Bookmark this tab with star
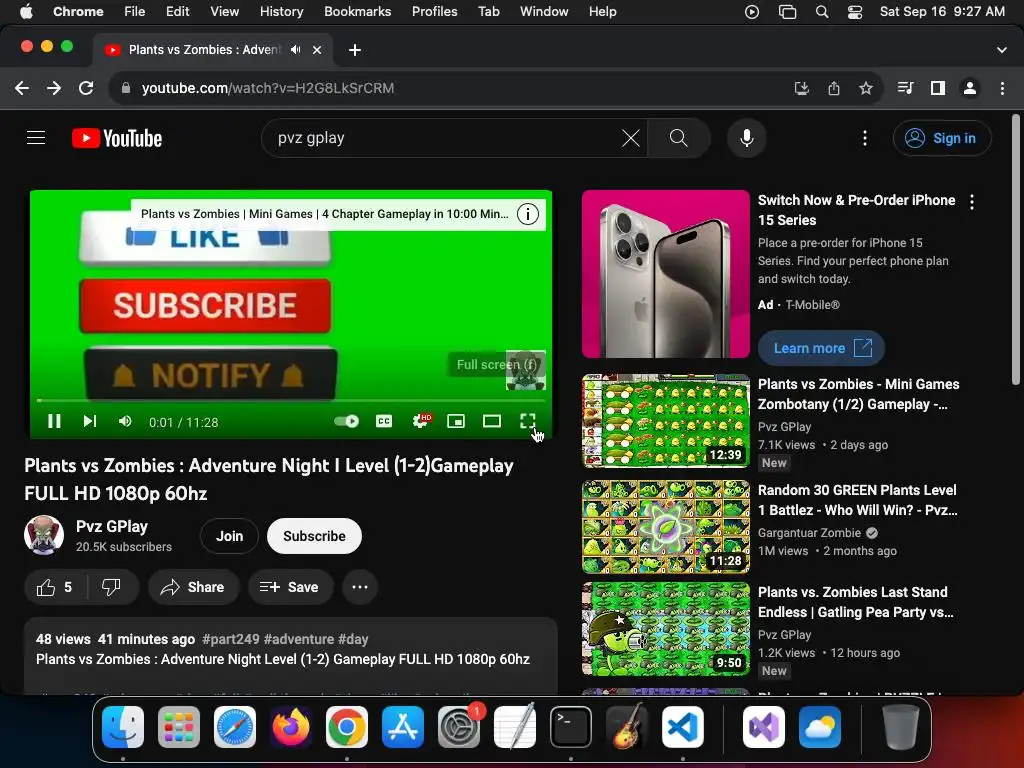1024x768 pixels. [x=866, y=88]
